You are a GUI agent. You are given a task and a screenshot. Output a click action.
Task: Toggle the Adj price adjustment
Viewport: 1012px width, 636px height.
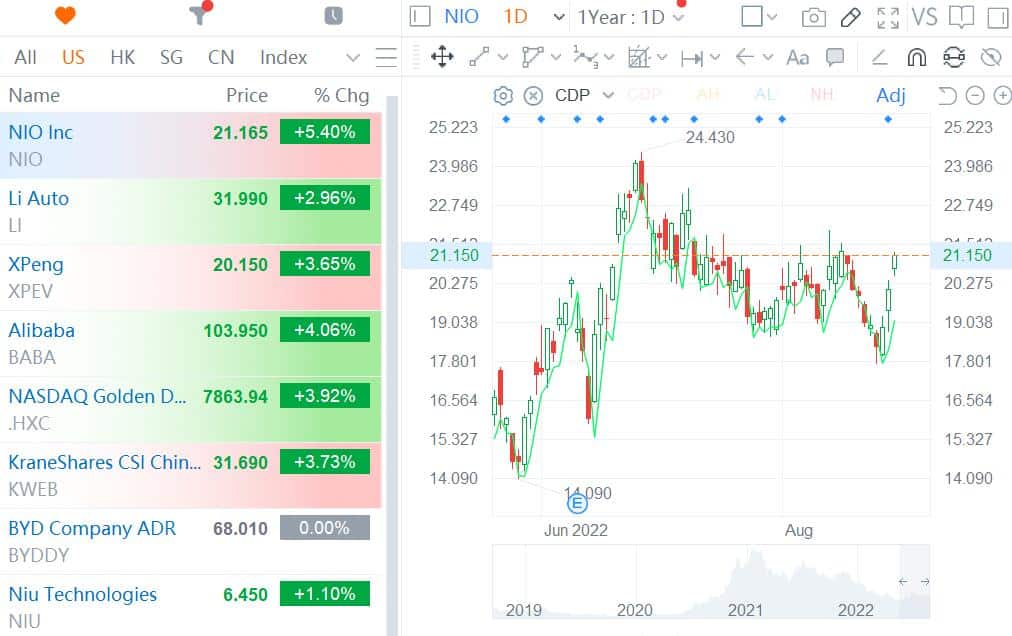tap(890, 96)
